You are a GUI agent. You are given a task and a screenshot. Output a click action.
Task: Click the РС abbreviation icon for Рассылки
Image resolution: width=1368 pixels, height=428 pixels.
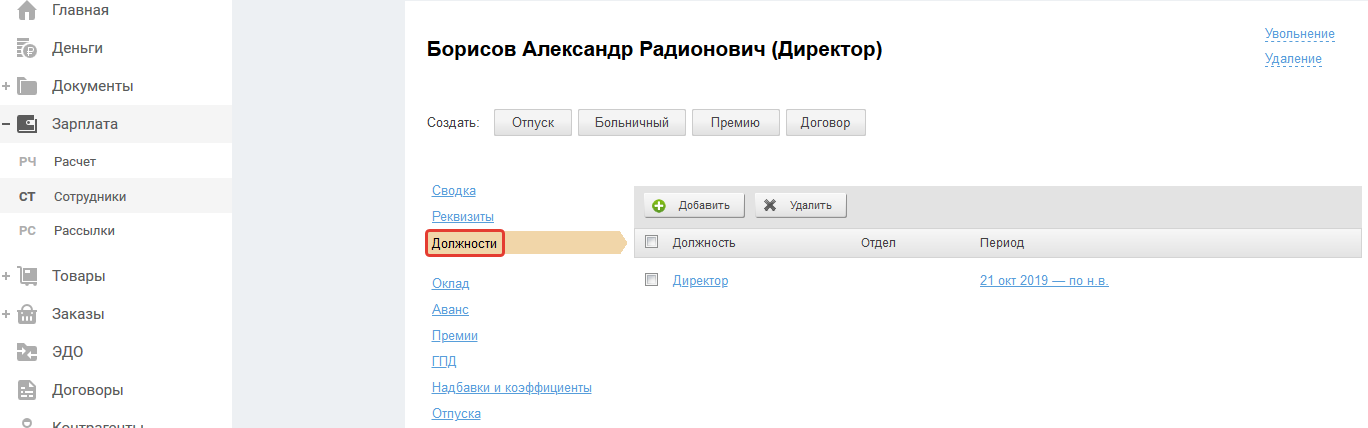[x=27, y=231]
